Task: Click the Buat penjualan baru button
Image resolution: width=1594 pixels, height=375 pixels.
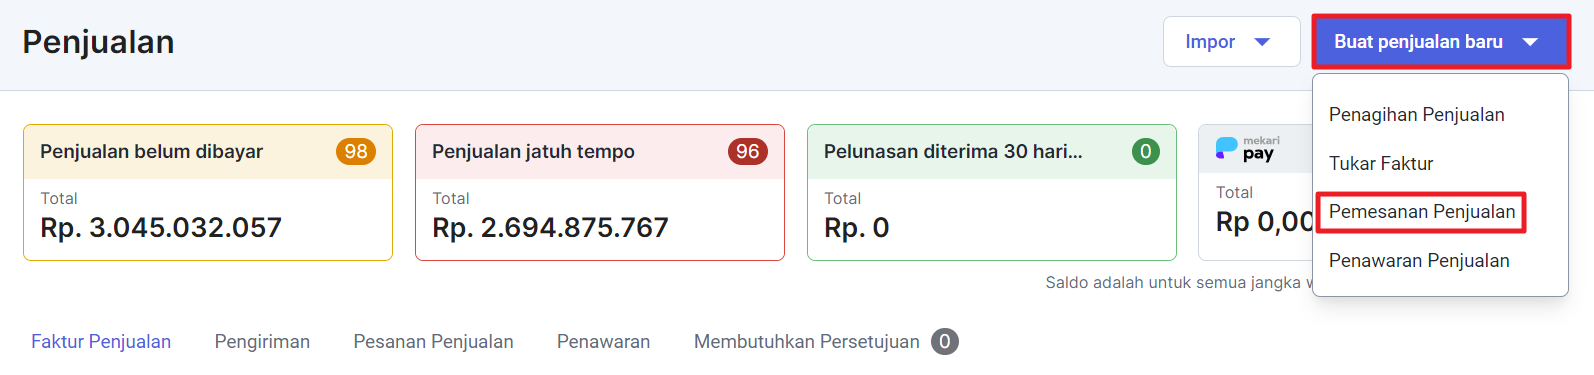Action: coord(1440,42)
